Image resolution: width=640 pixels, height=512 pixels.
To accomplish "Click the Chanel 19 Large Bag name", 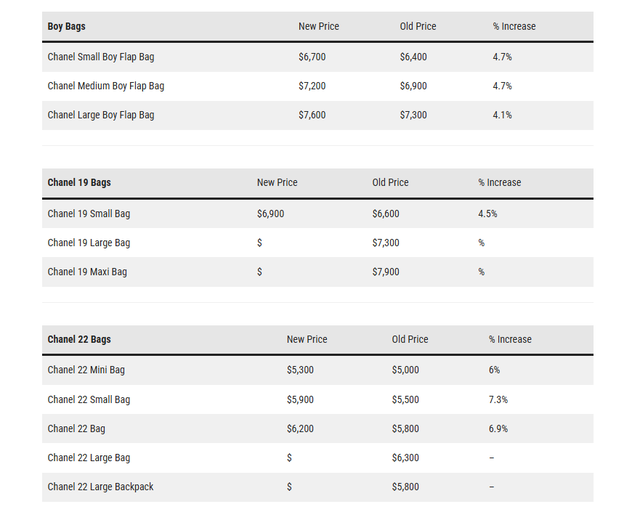I will (89, 243).
